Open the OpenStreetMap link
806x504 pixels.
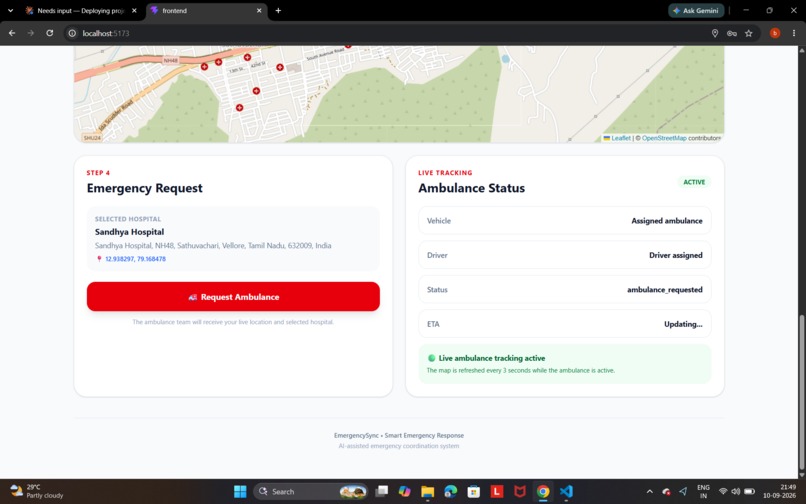pos(664,138)
